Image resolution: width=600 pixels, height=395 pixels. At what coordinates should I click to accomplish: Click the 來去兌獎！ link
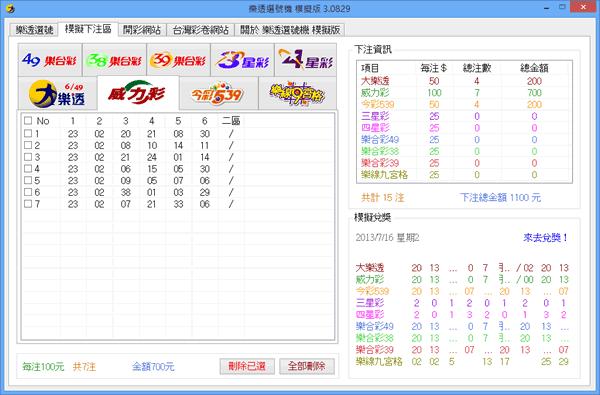545,238
